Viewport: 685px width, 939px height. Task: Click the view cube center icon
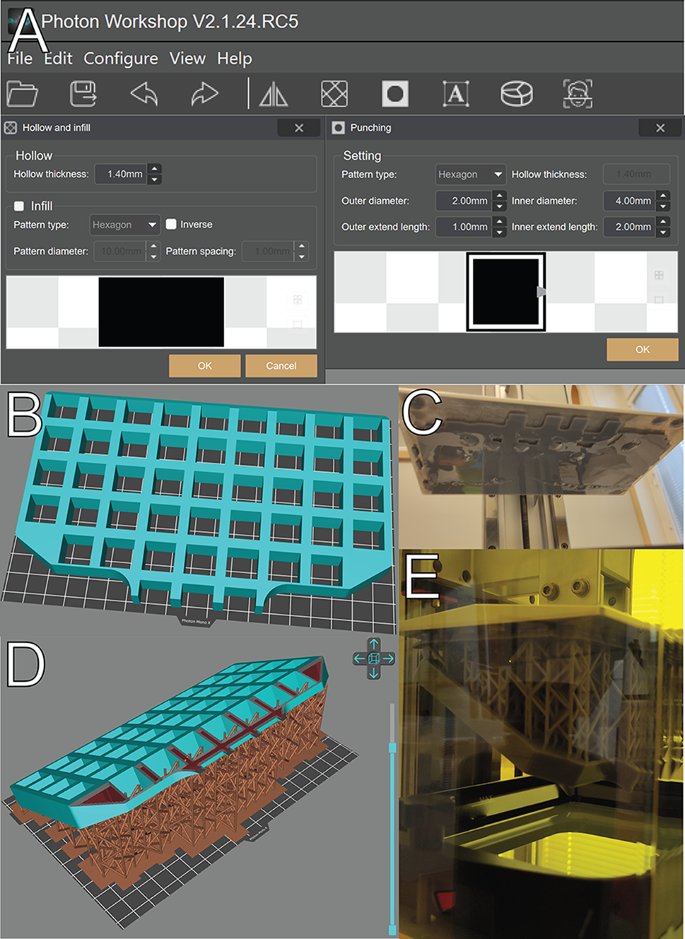(x=374, y=659)
